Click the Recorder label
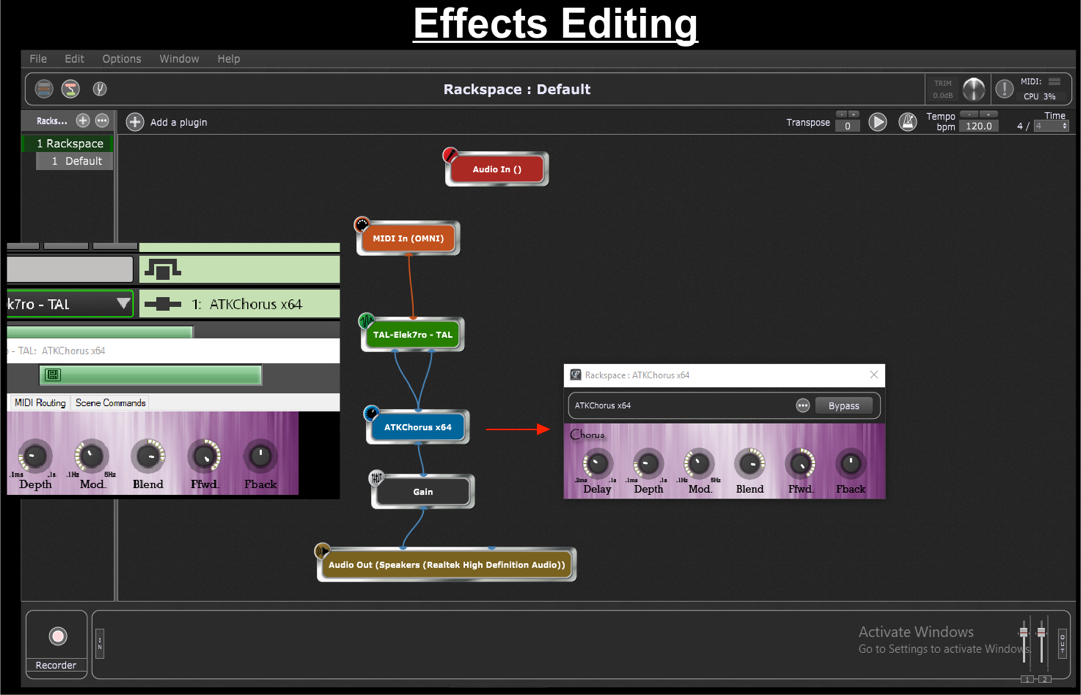The width and height of the screenshot is (1081, 695). pyautogui.click(x=56, y=665)
